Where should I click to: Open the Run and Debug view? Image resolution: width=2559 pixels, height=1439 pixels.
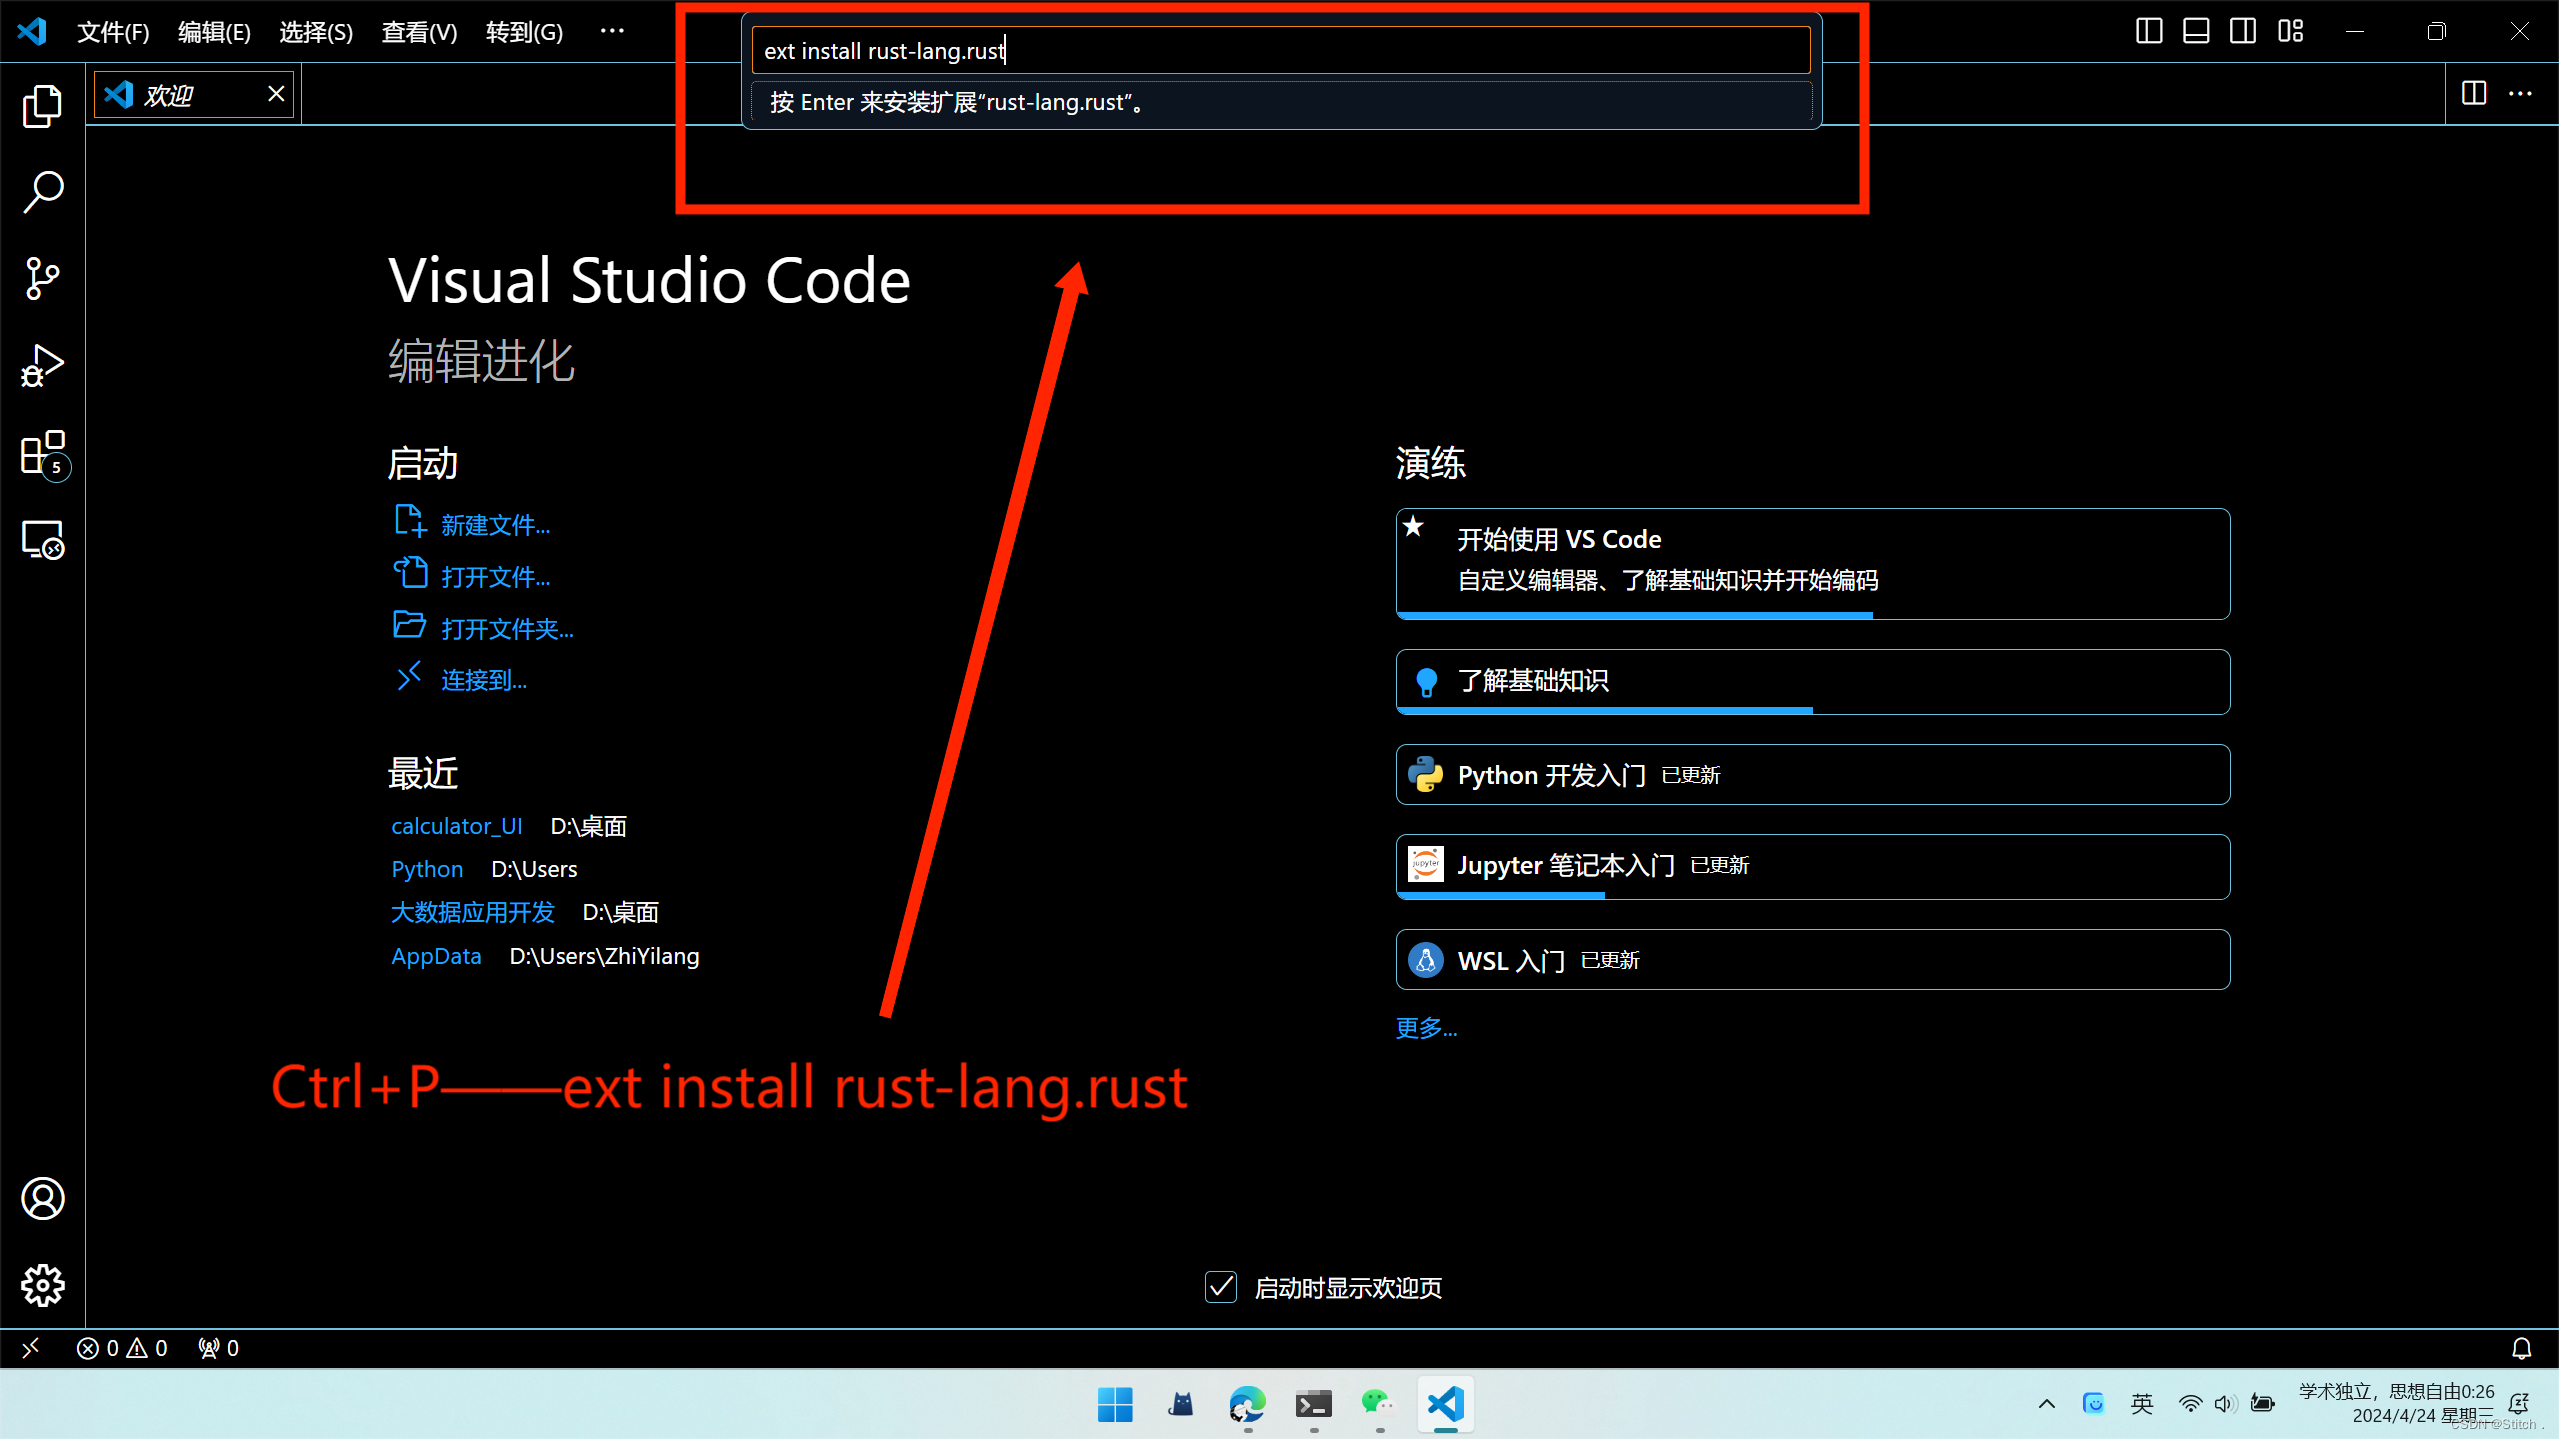tap(42, 365)
